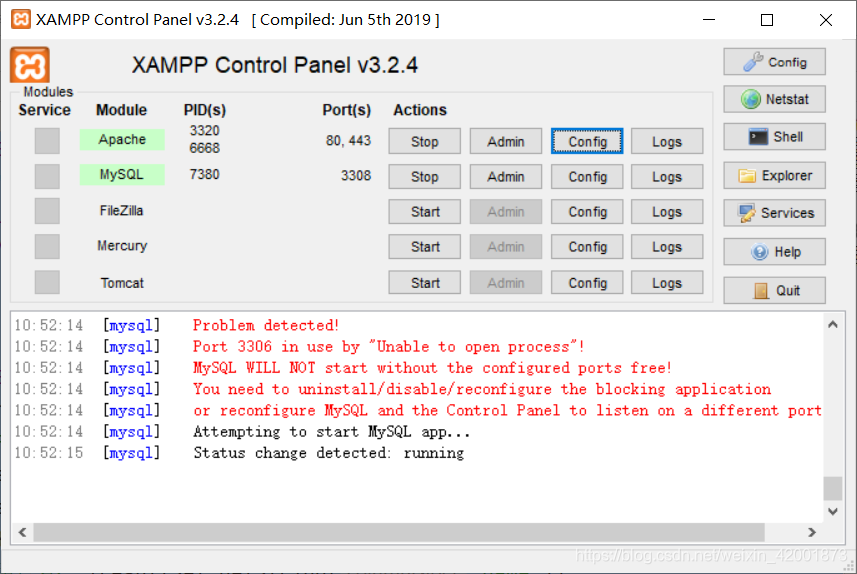Click the log scroll down arrow
This screenshot has width=857, height=574.
point(832,512)
